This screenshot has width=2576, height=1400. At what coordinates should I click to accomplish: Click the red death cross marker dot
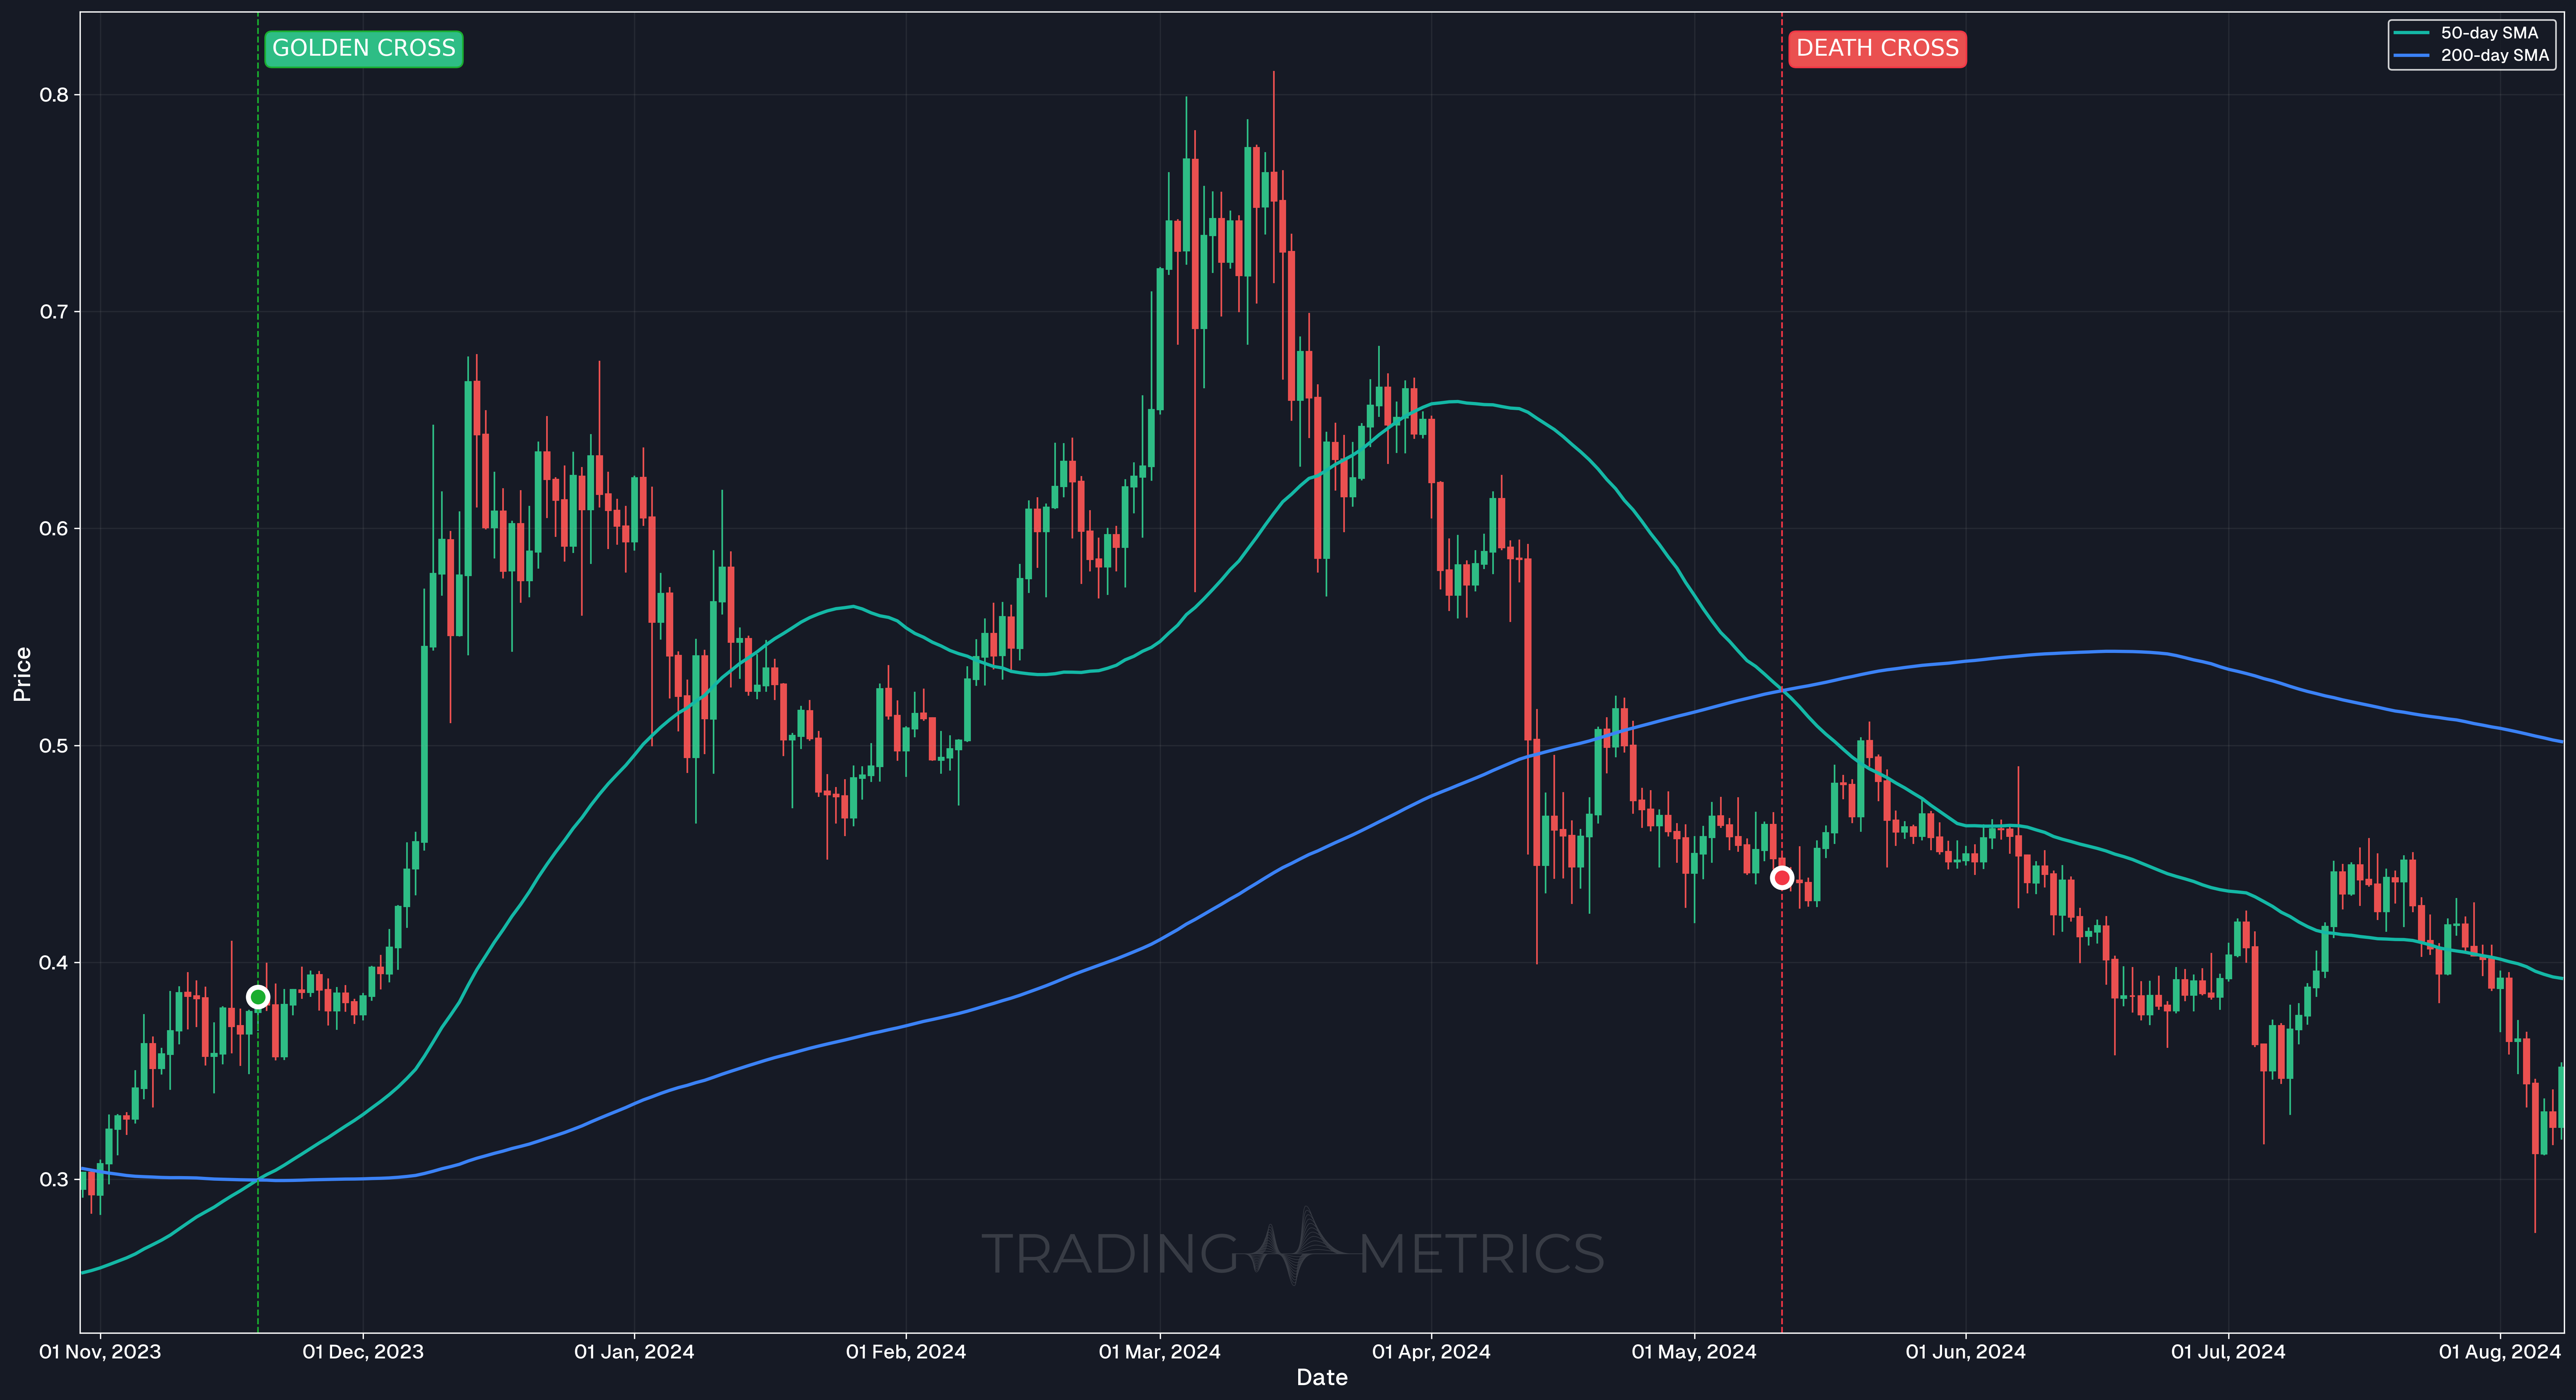pyautogui.click(x=1782, y=878)
